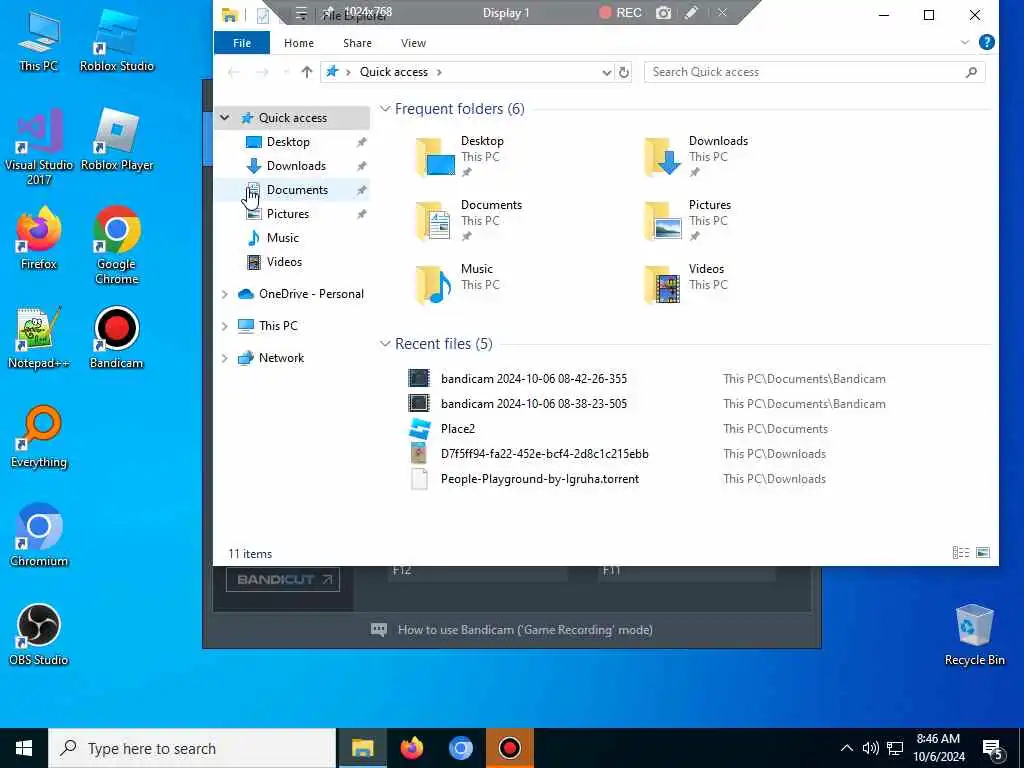Click breadcrumb arrow after Quick access

click(x=440, y=72)
